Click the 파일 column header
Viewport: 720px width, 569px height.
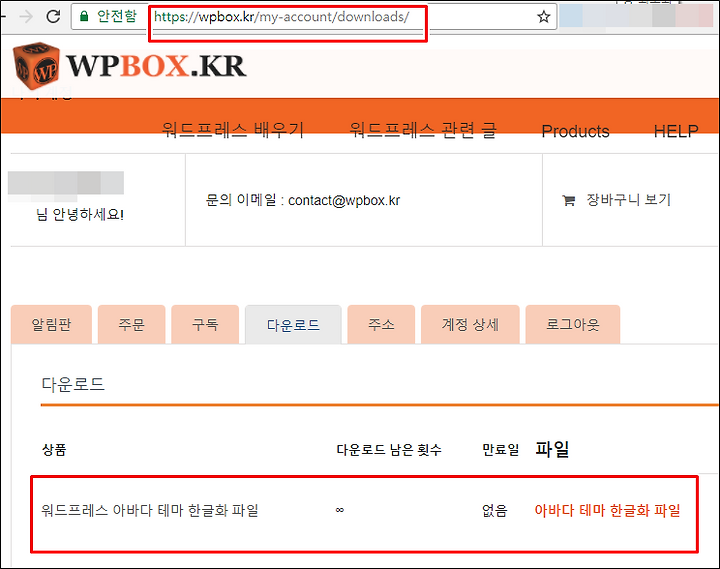552,449
